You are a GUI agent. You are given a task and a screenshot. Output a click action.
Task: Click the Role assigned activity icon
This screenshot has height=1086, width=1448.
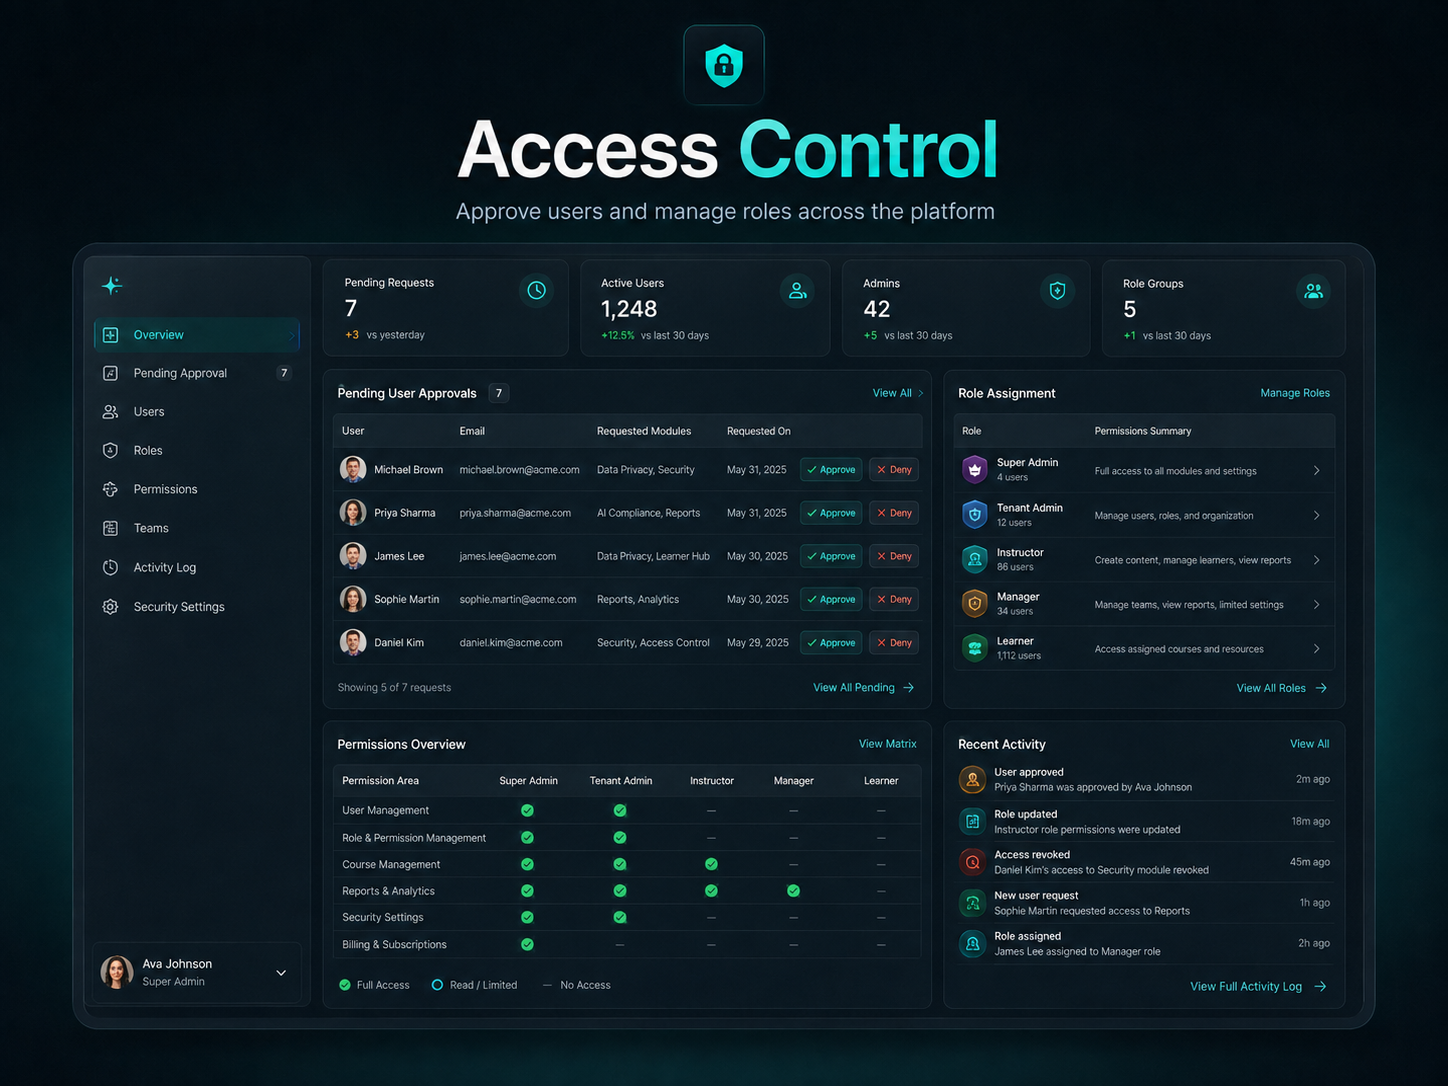972,943
